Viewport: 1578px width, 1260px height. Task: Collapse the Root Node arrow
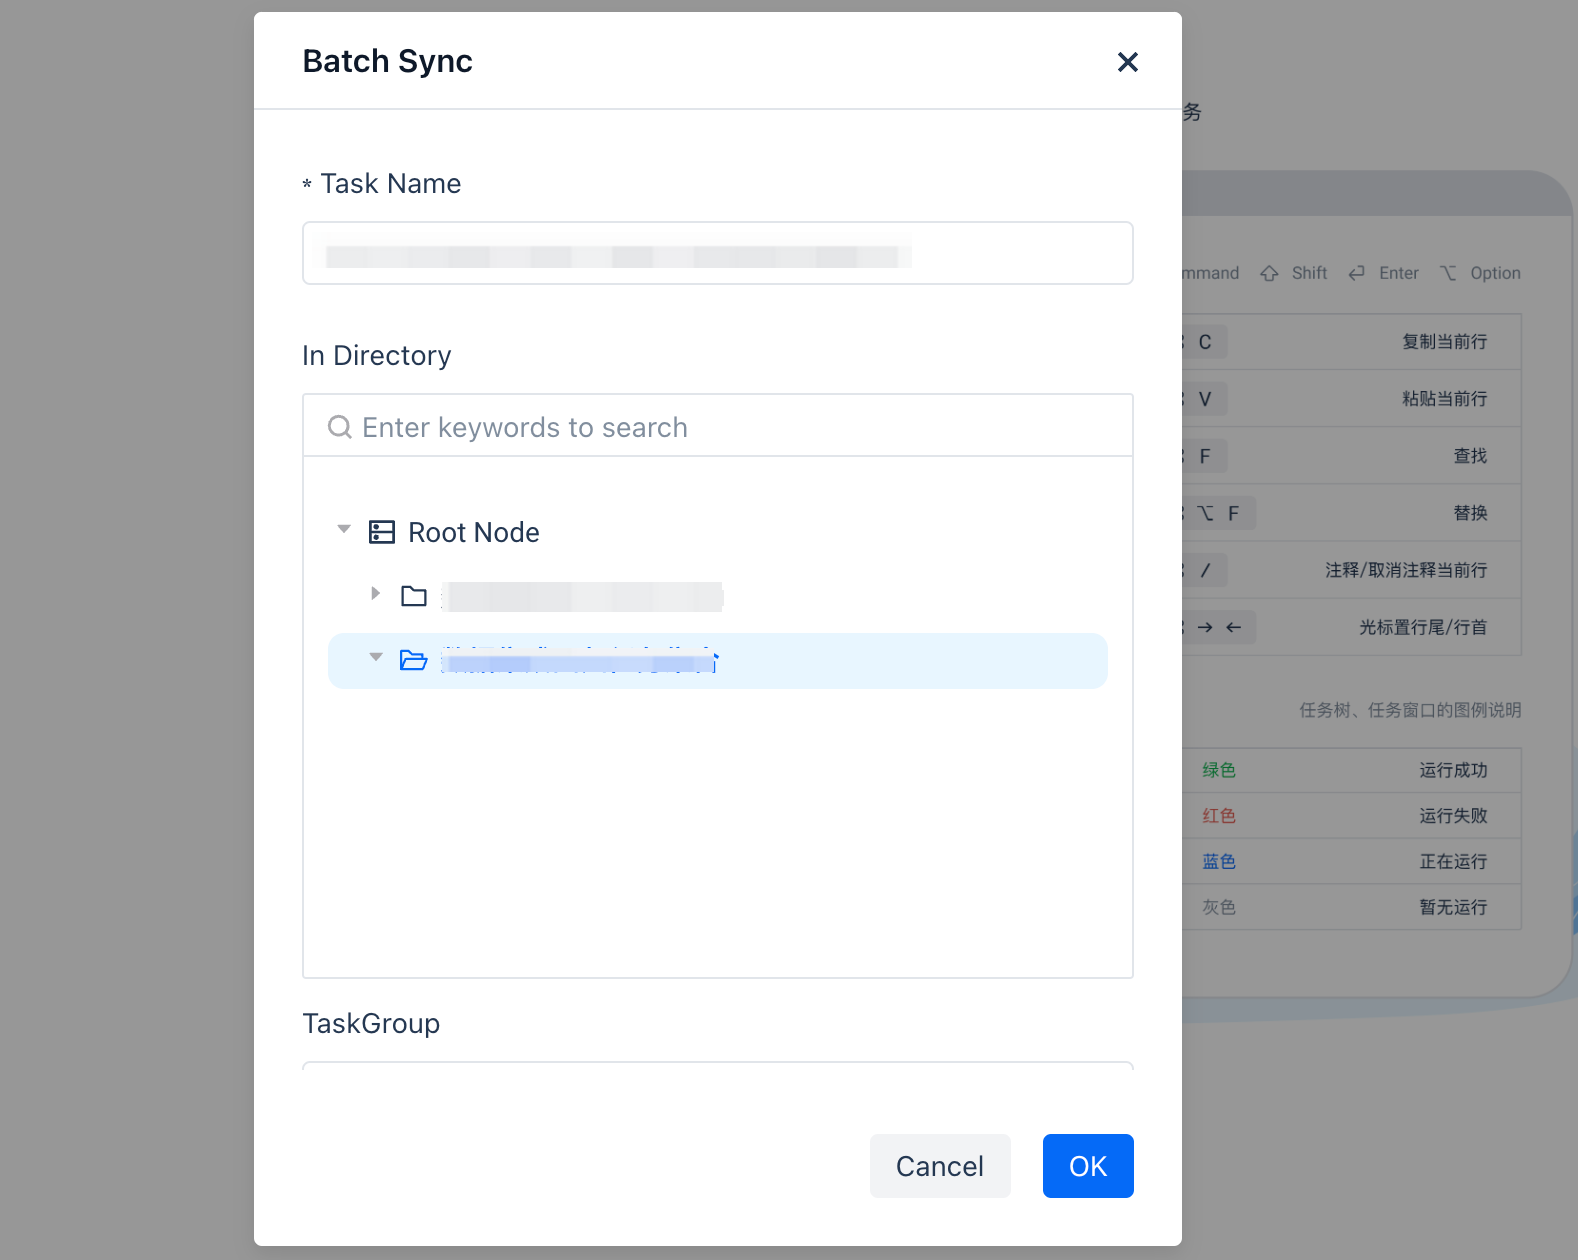coord(344,529)
